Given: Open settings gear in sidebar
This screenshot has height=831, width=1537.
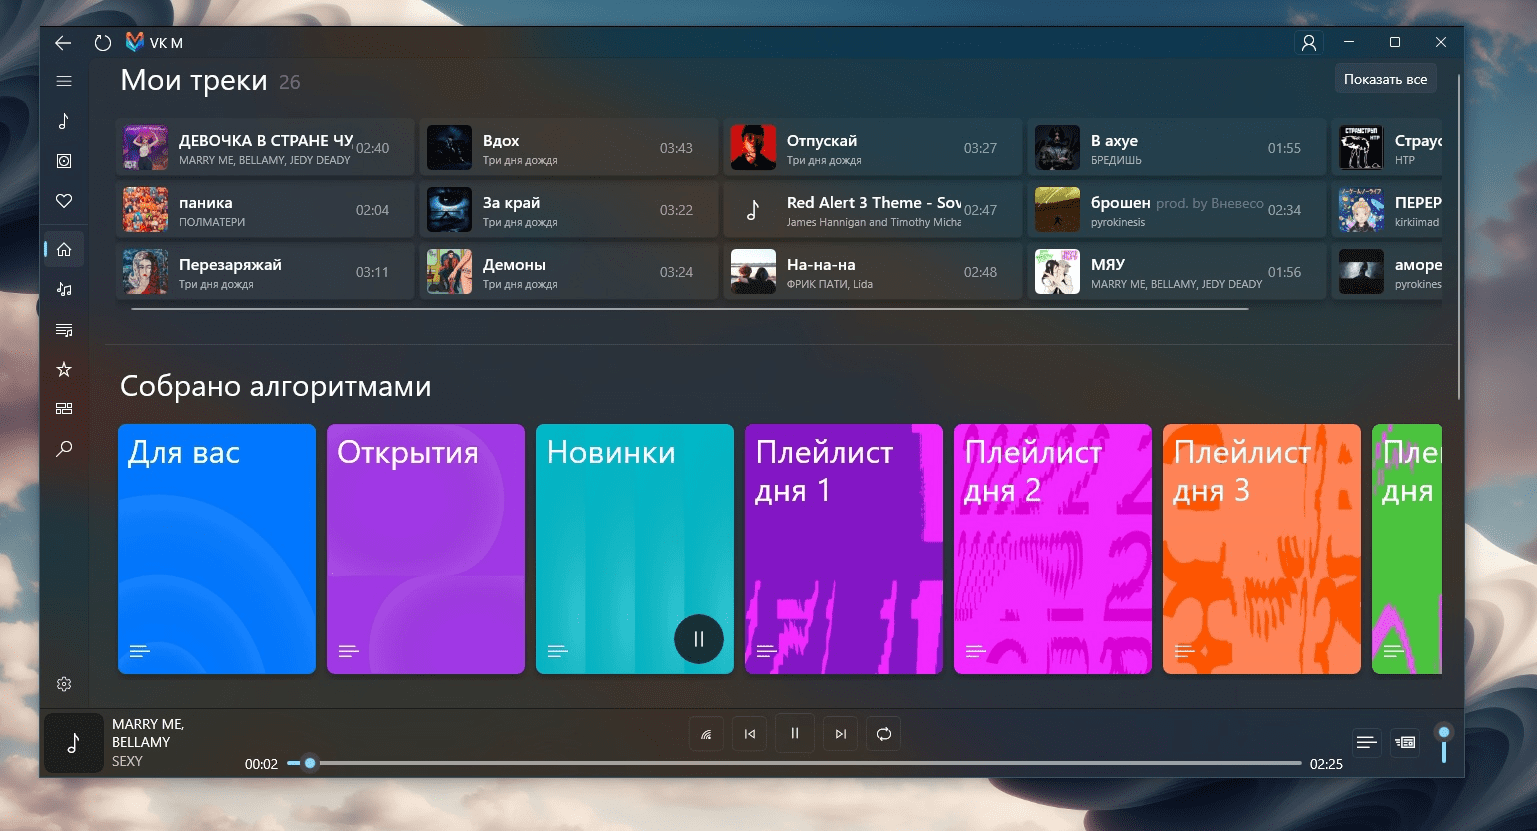Looking at the screenshot, I should click(64, 684).
